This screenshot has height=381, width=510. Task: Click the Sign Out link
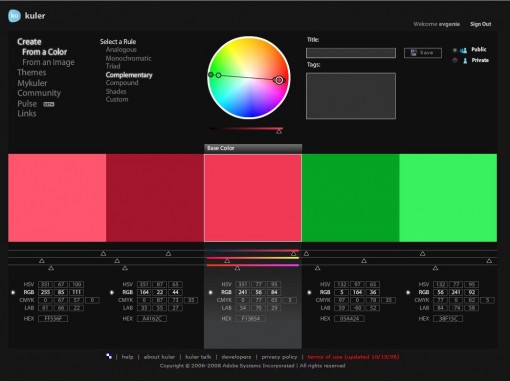[x=480, y=24]
